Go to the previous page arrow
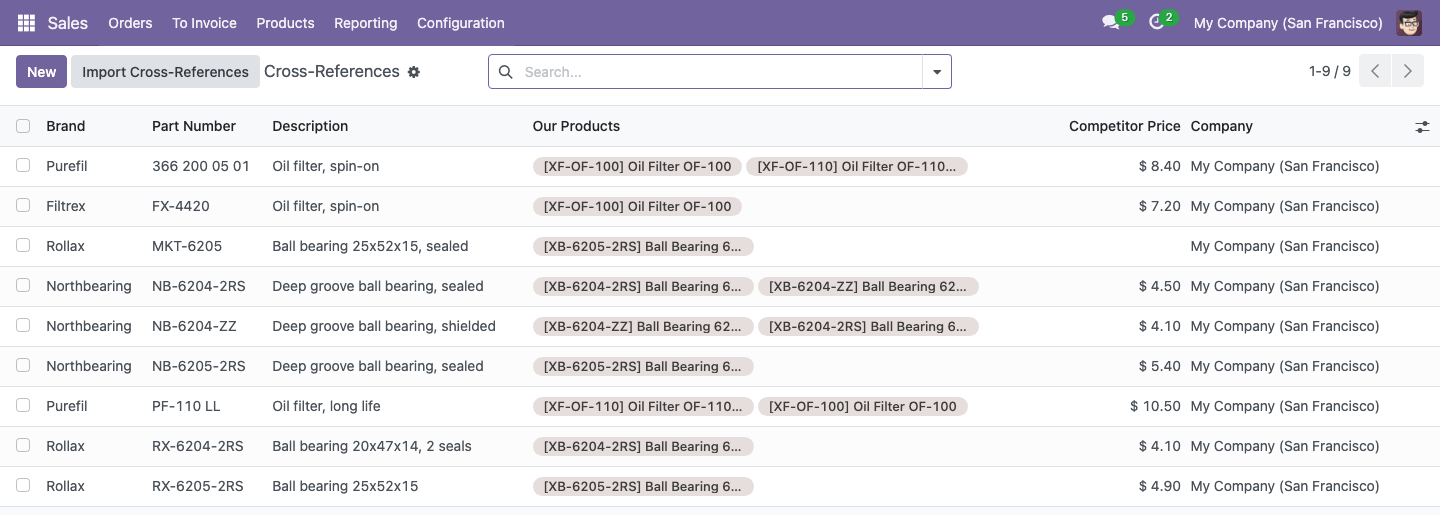 pyautogui.click(x=1375, y=71)
